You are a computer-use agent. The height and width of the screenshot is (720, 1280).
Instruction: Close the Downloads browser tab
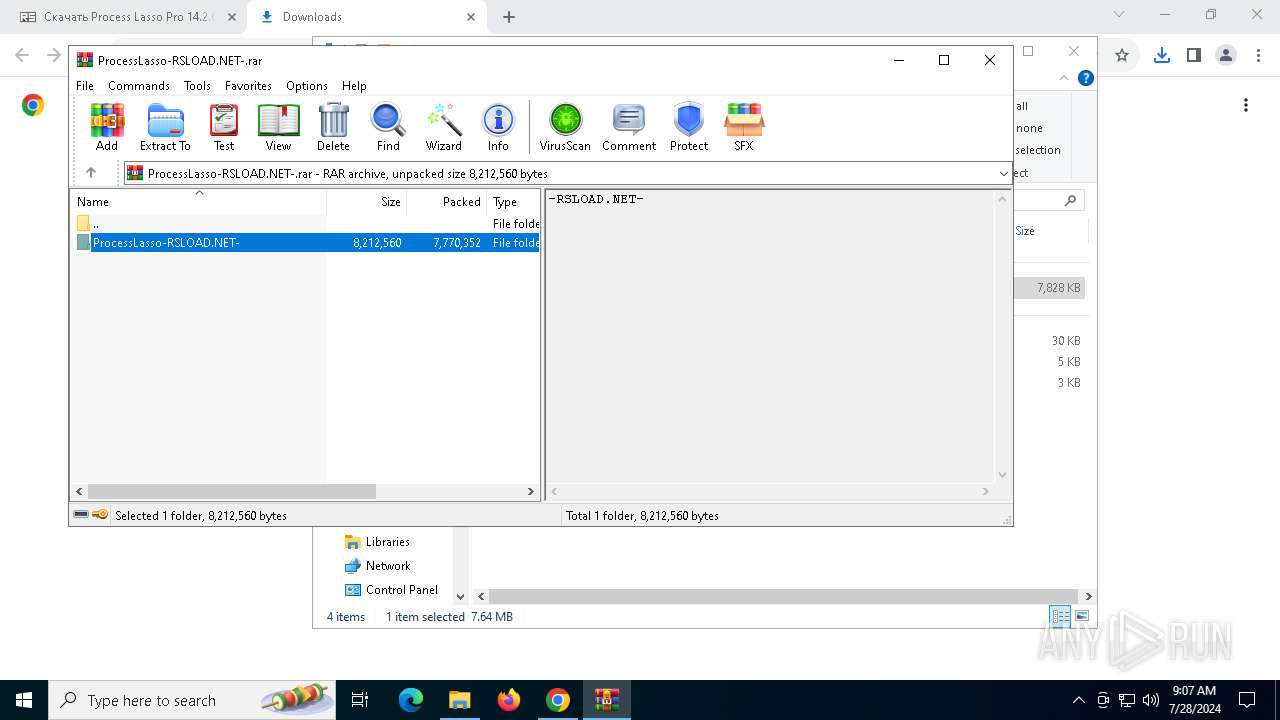(x=471, y=17)
